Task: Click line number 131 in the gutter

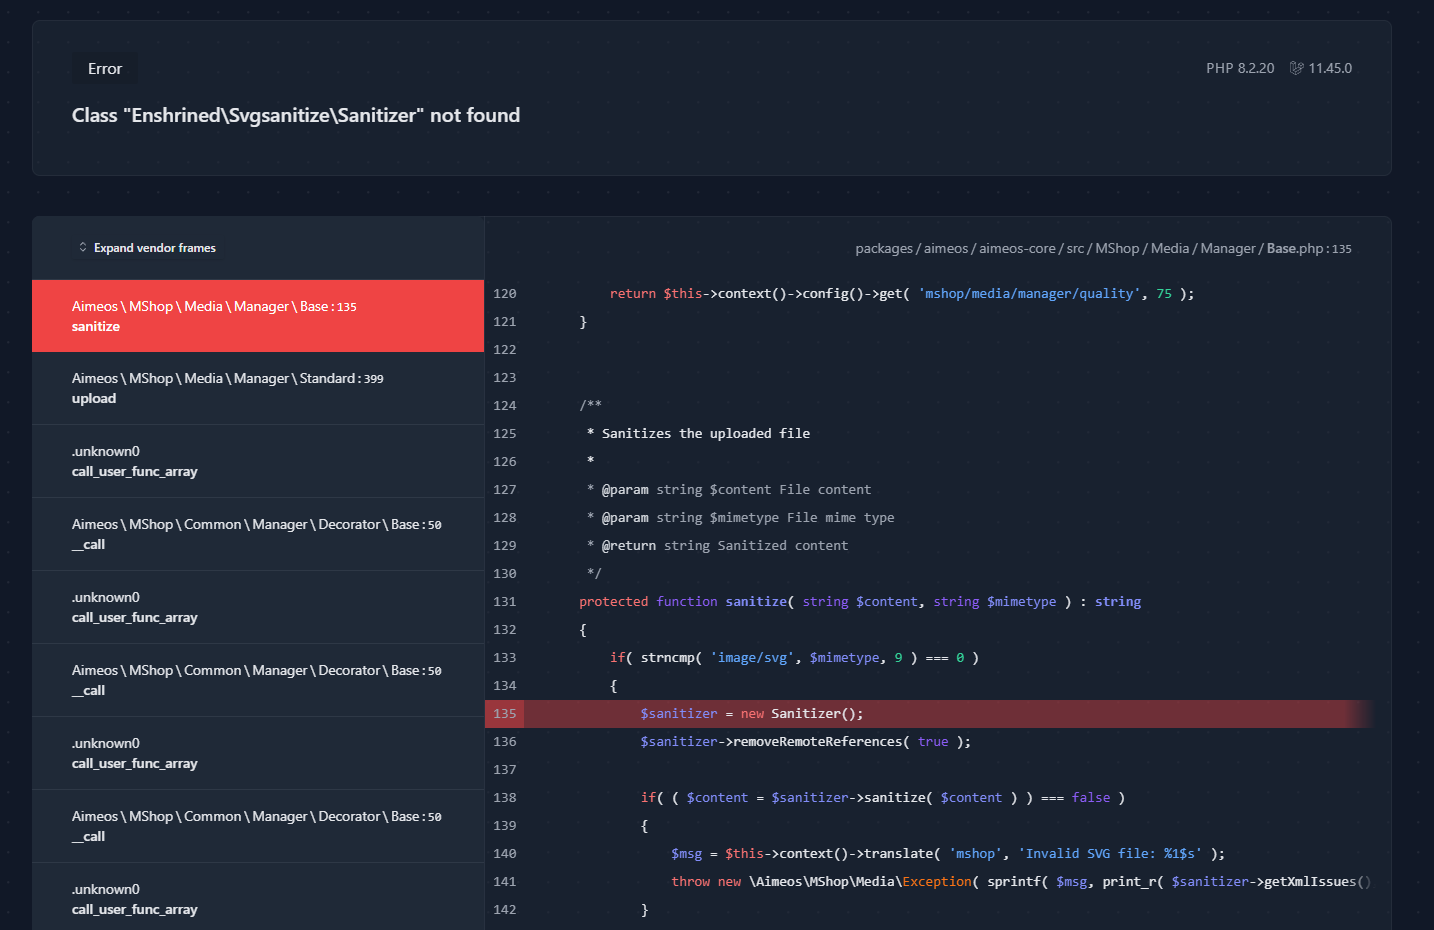Action: point(505,602)
